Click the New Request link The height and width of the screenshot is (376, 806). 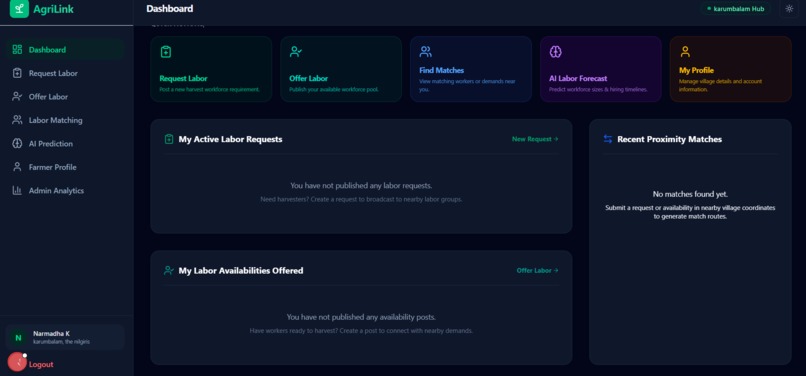(x=535, y=139)
